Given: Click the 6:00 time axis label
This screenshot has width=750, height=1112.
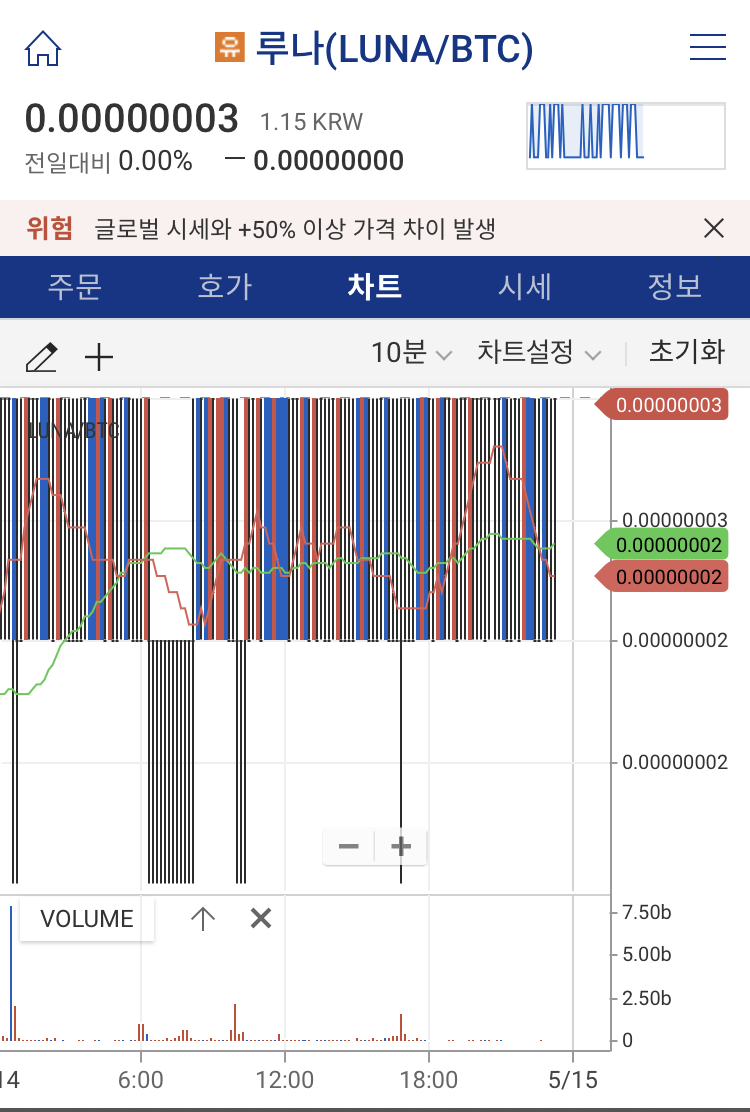Looking at the screenshot, I should pos(140,1080).
